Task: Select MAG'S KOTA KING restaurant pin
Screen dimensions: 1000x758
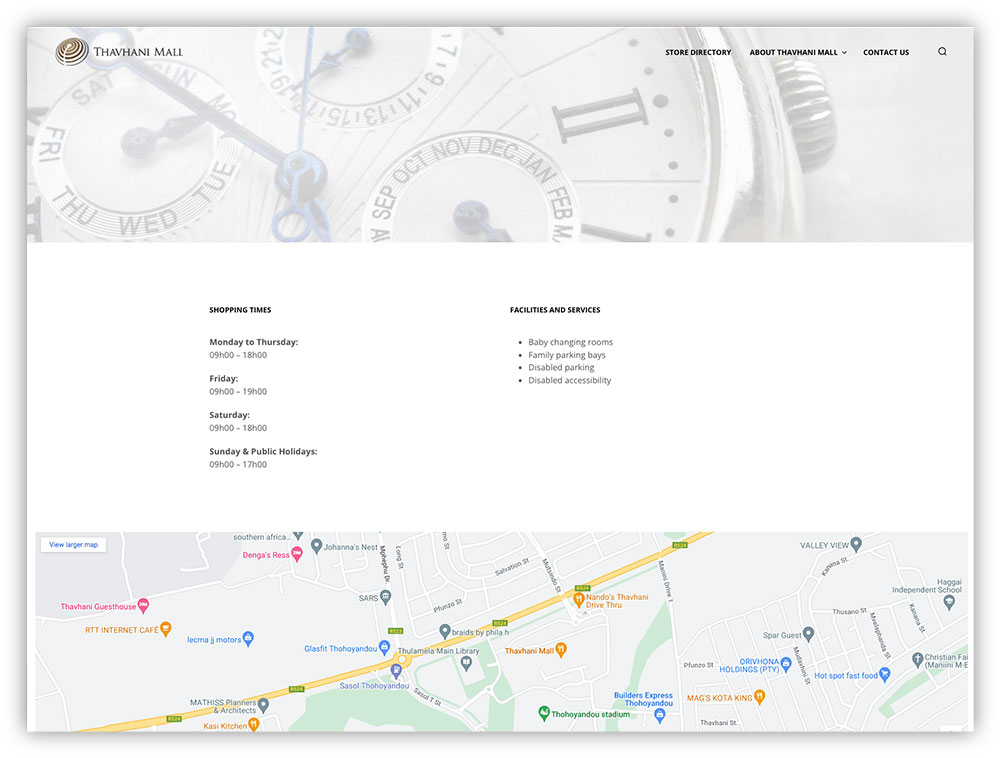Action: pyautogui.click(x=760, y=697)
